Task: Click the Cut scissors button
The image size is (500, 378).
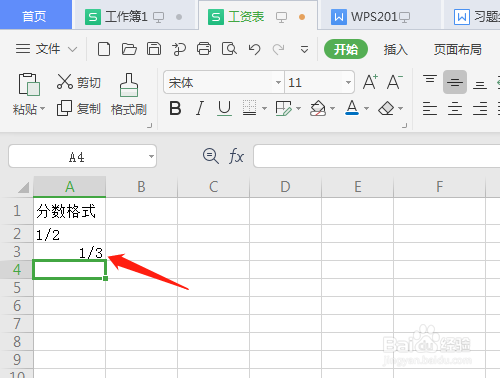Action: [78, 82]
